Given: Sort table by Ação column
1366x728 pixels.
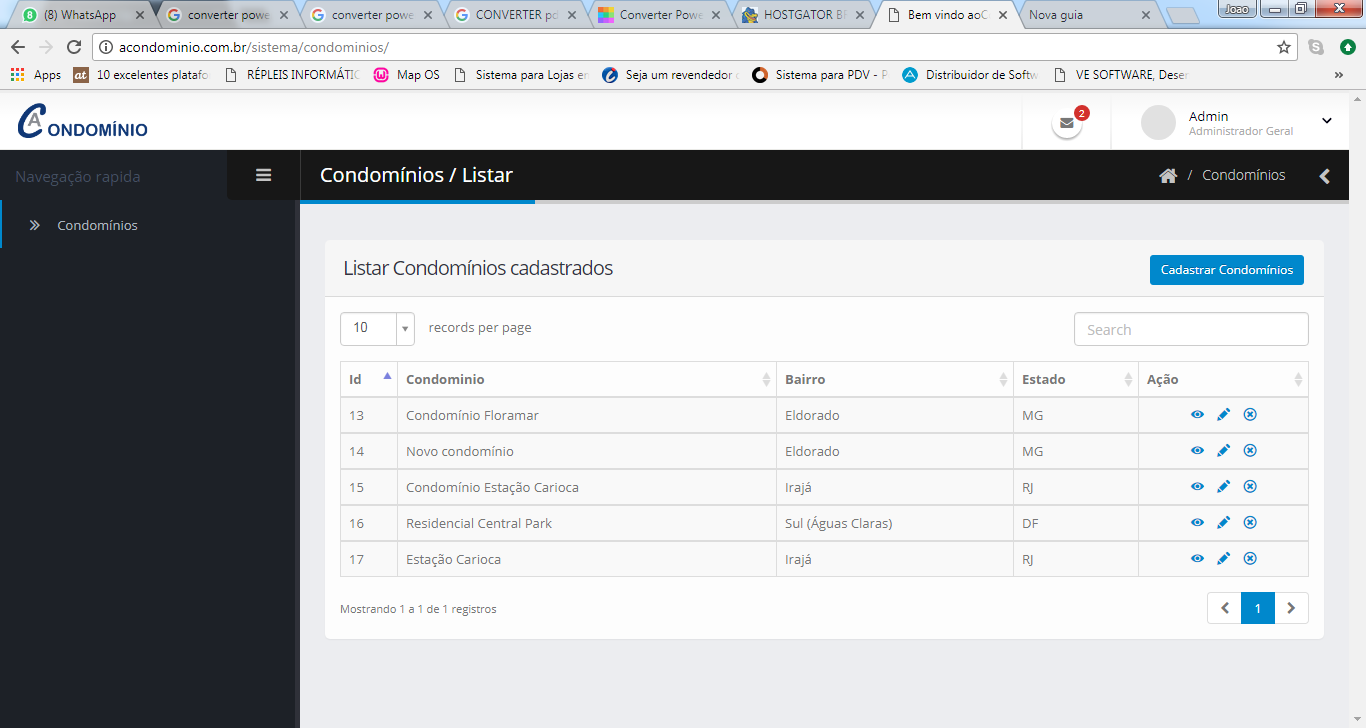Looking at the screenshot, I should coord(1223,379).
